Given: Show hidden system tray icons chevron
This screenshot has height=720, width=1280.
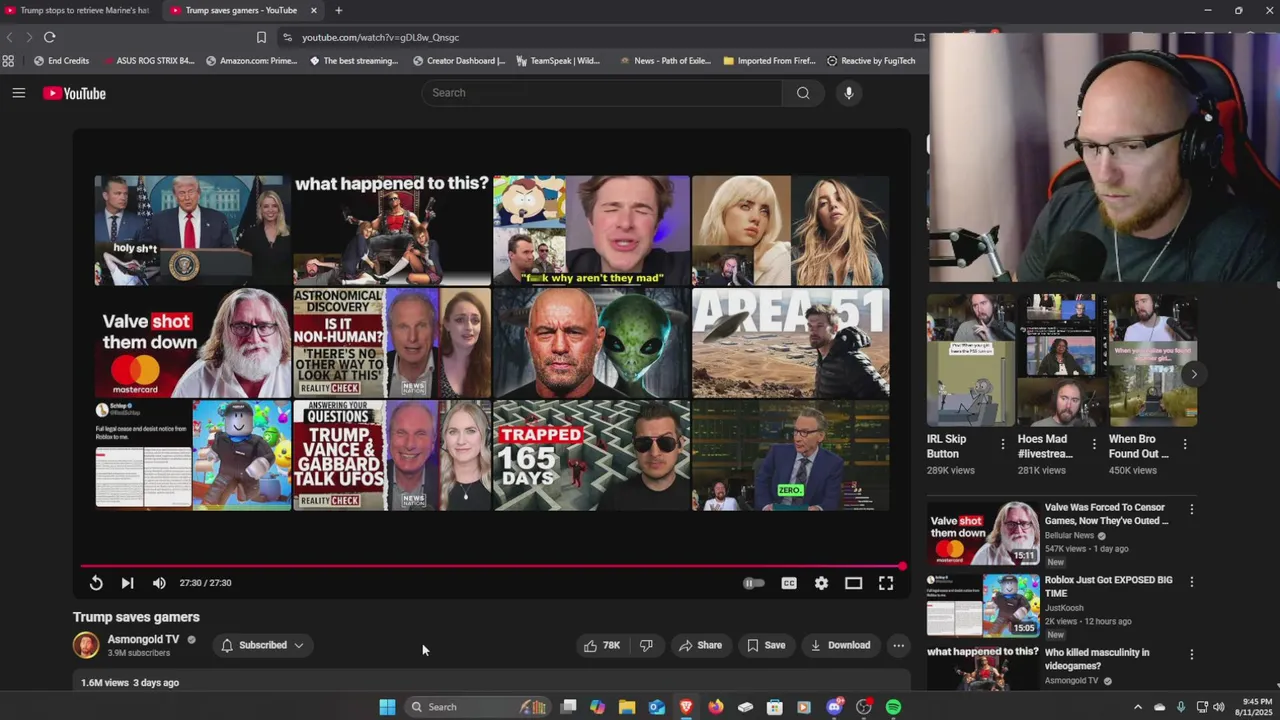Looking at the screenshot, I should 1137,707.
